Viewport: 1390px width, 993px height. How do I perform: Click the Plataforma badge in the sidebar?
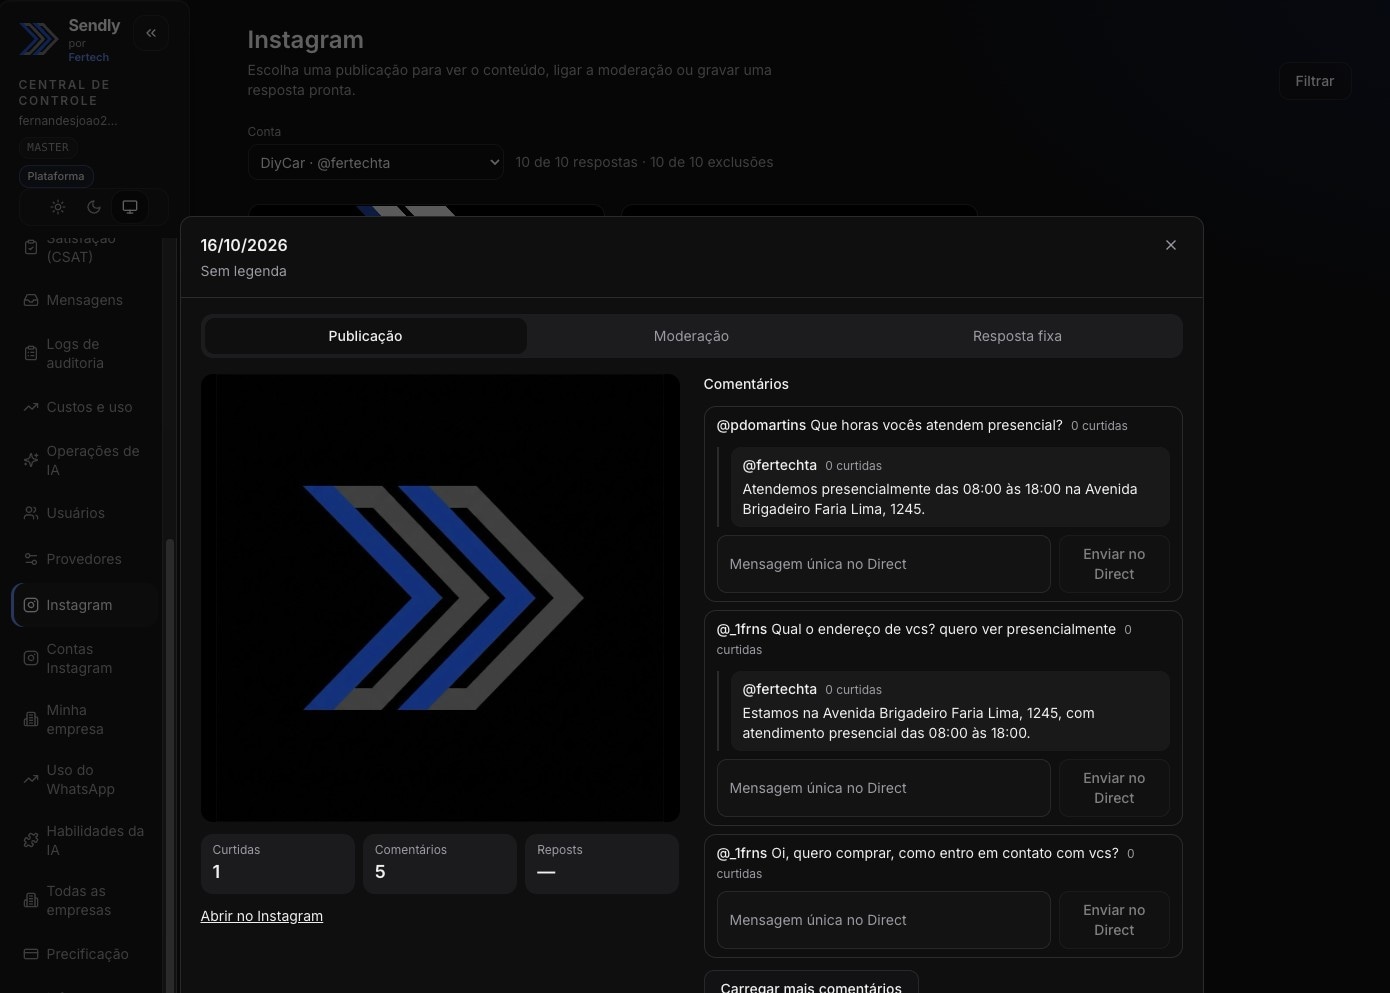[x=56, y=176]
